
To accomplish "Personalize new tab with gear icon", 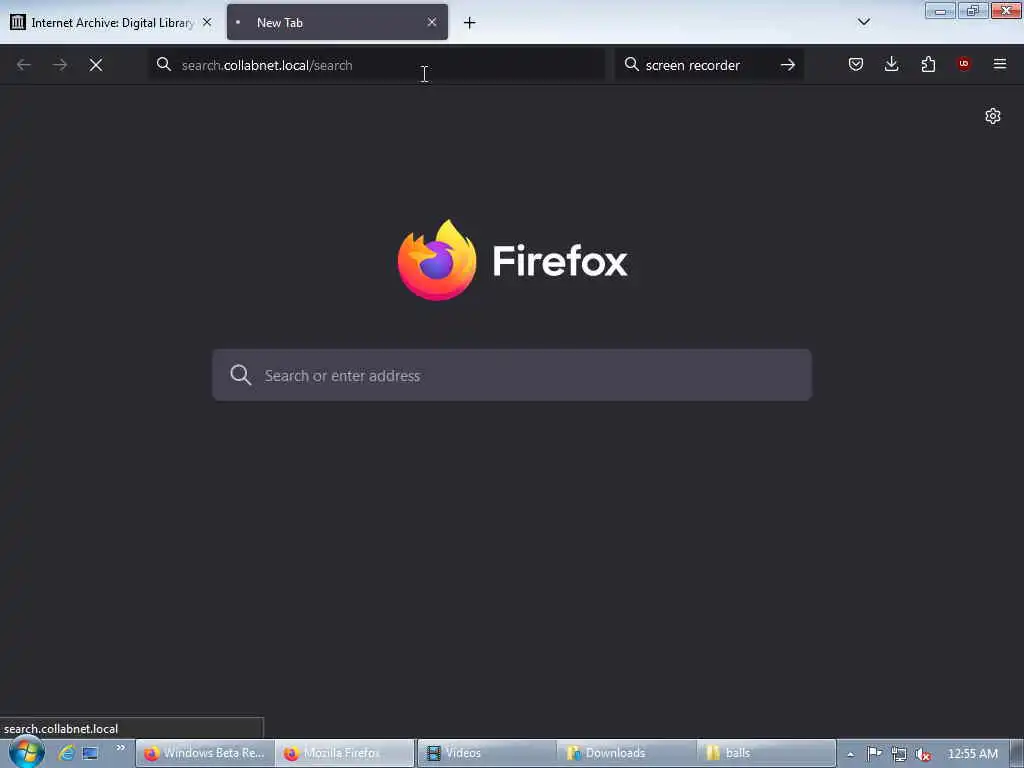I will pyautogui.click(x=993, y=116).
